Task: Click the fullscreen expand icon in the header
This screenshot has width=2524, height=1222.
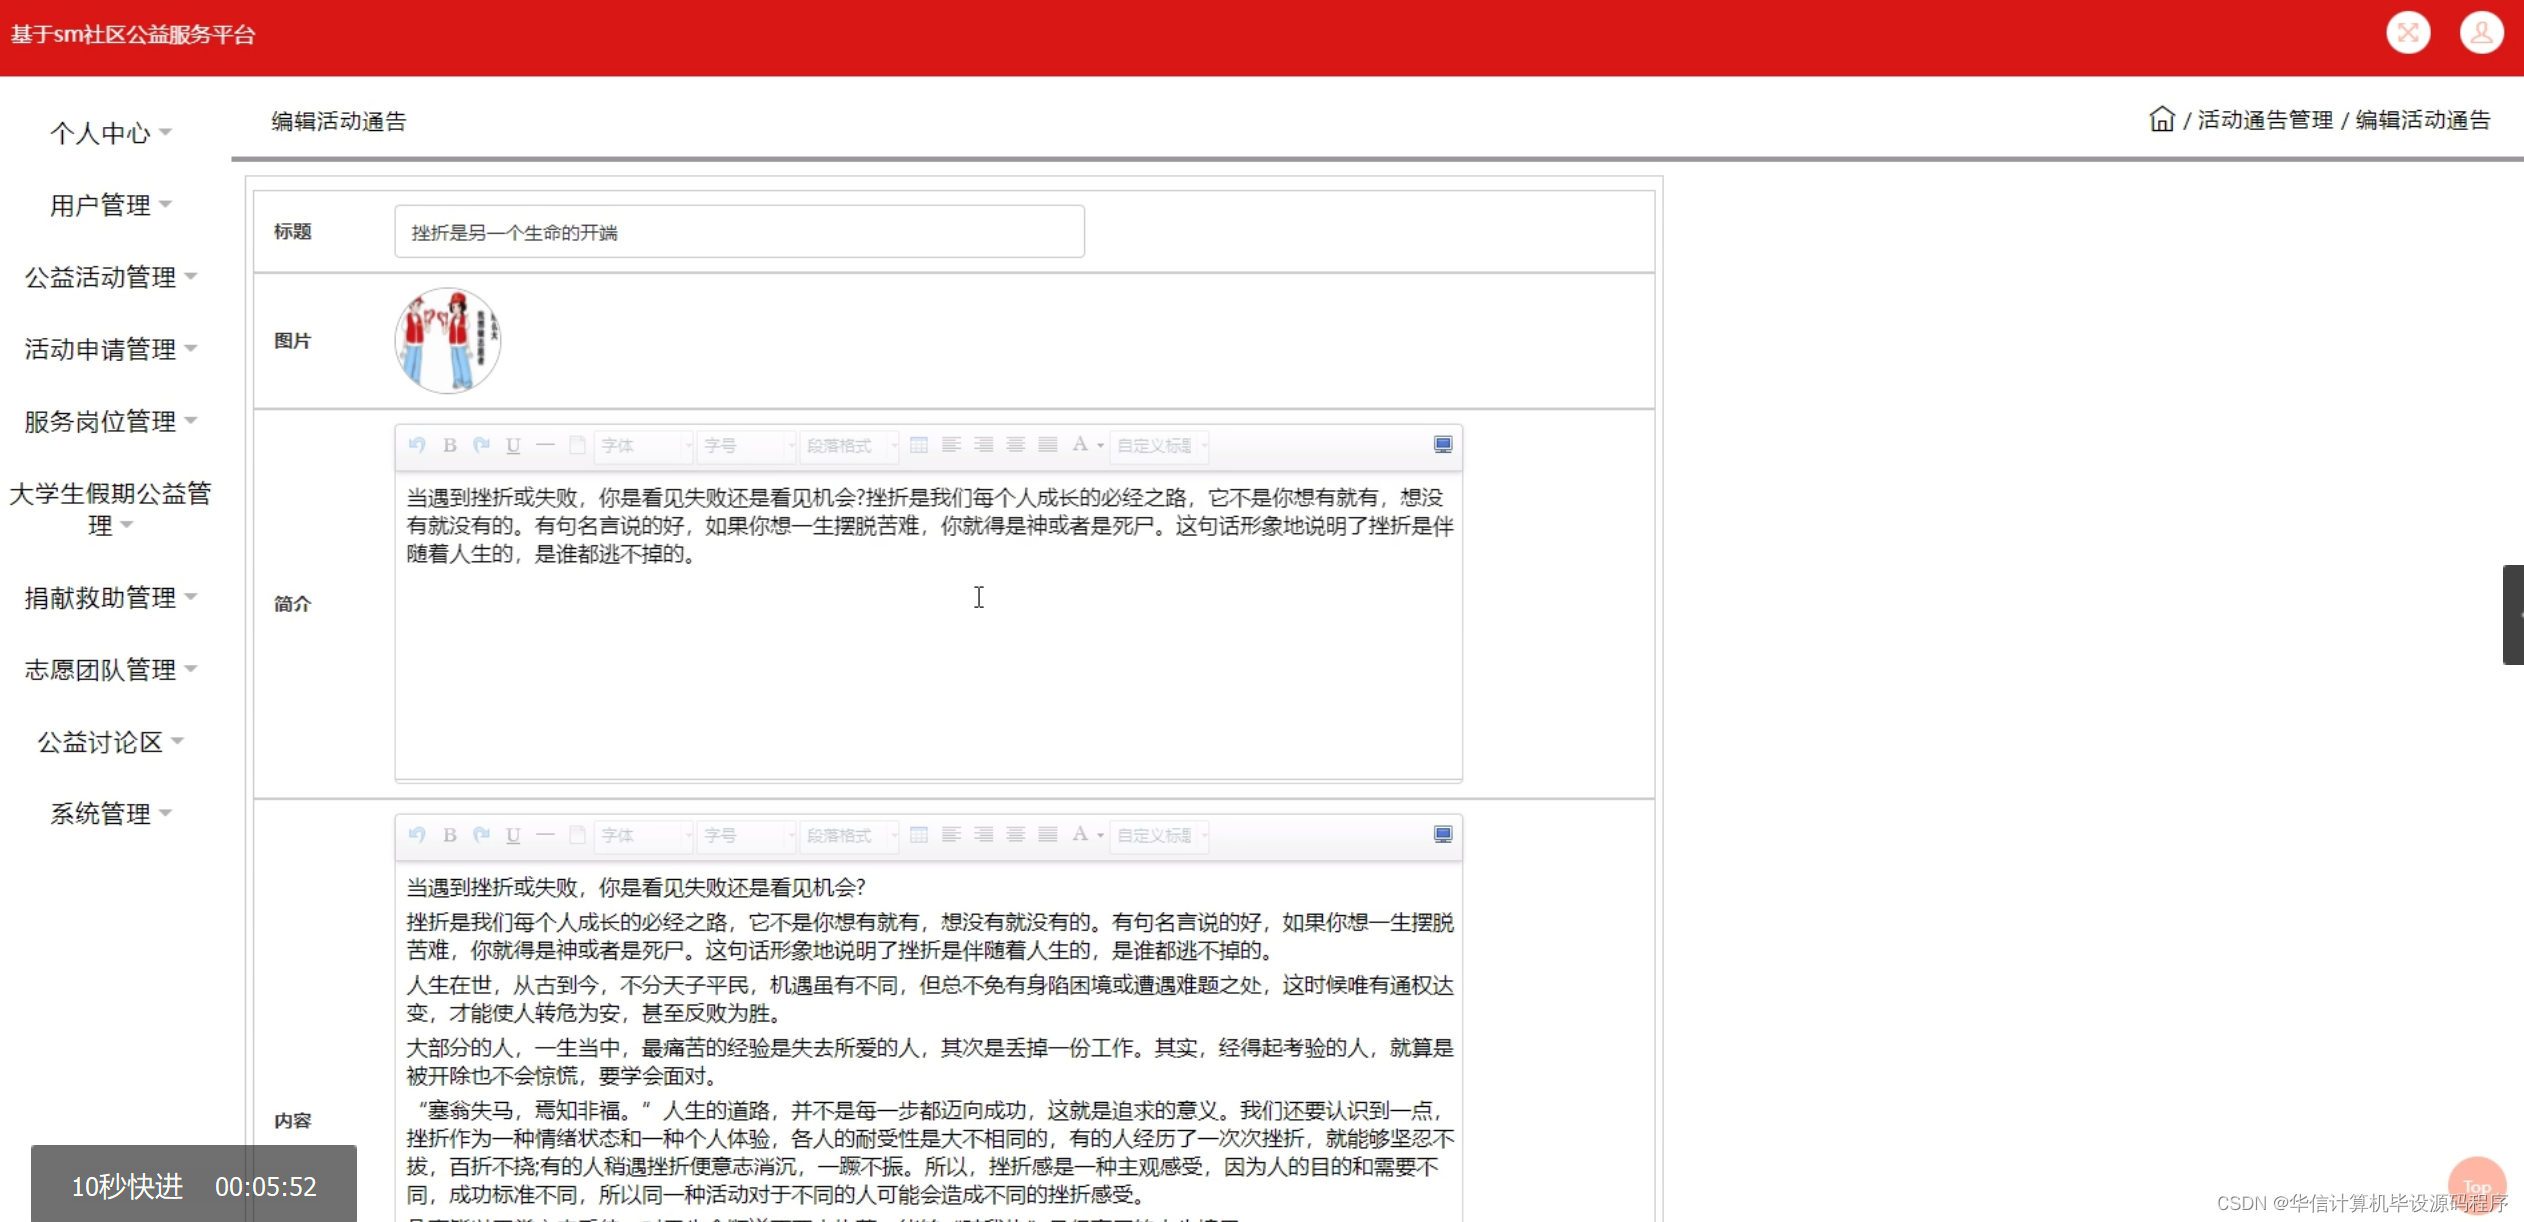Action: 2409,32
